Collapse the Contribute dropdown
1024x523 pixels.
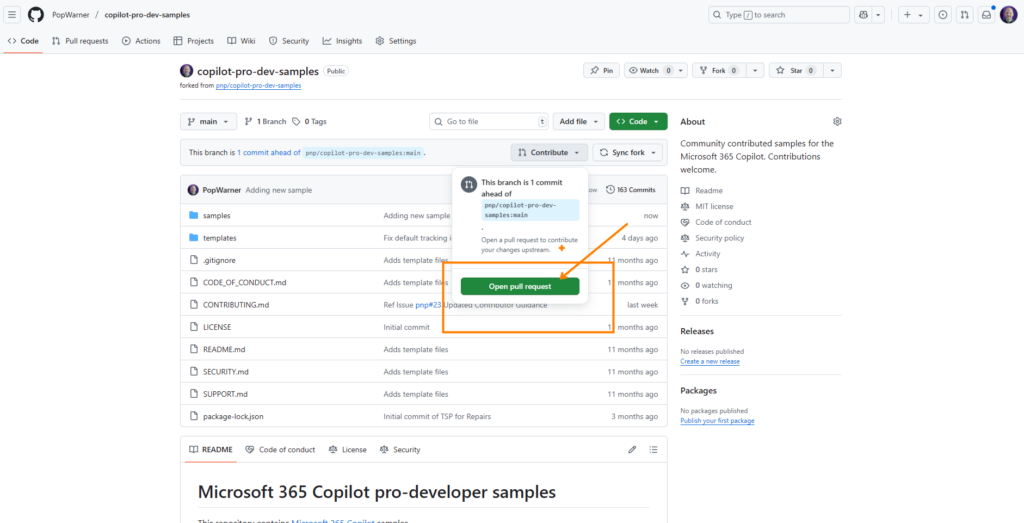[549, 152]
